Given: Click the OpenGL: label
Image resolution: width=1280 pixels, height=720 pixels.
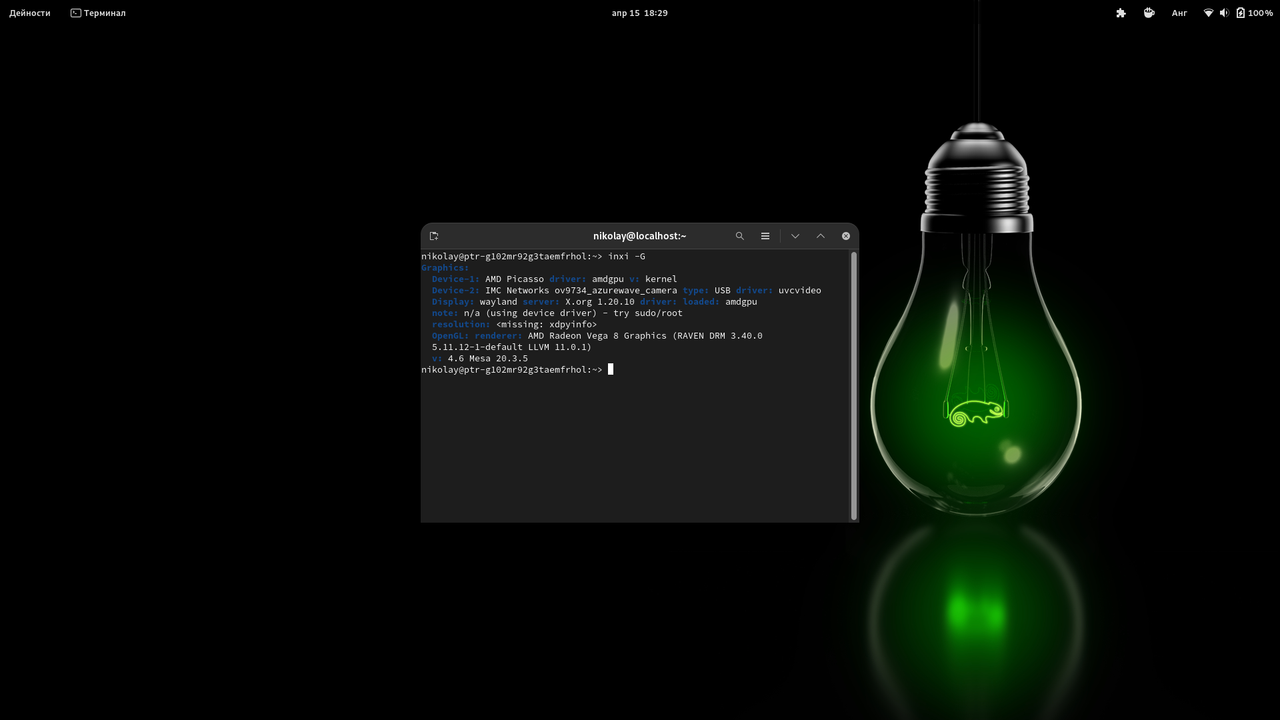Looking at the screenshot, I should pos(451,336).
